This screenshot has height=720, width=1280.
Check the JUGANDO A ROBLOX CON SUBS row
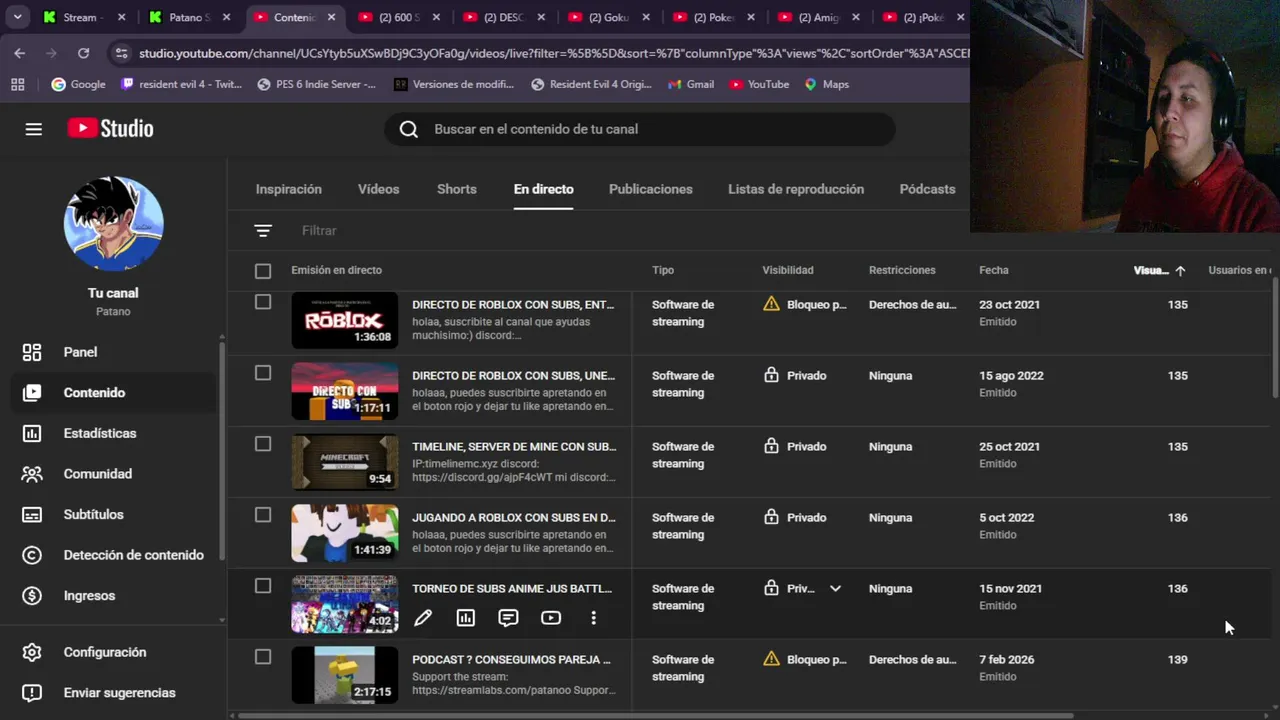pos(263,515)
